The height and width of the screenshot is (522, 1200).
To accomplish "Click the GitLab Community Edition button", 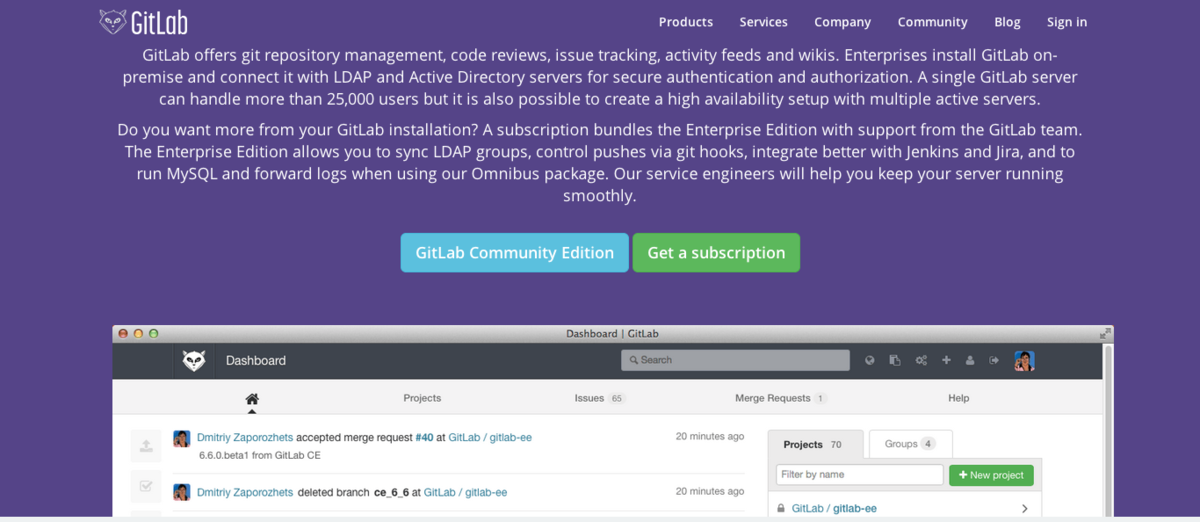I will [515, 253].
